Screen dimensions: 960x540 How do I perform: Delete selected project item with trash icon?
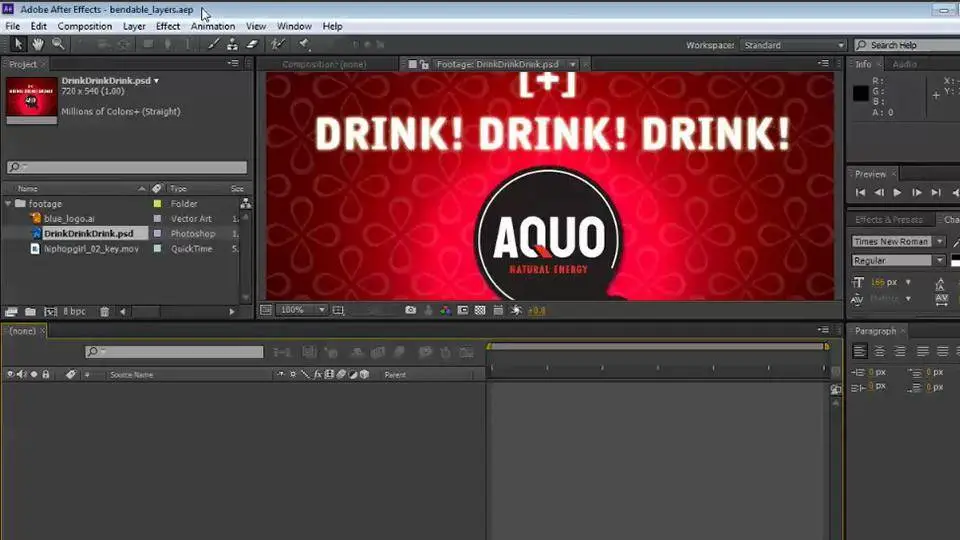(x=105, y=312)
